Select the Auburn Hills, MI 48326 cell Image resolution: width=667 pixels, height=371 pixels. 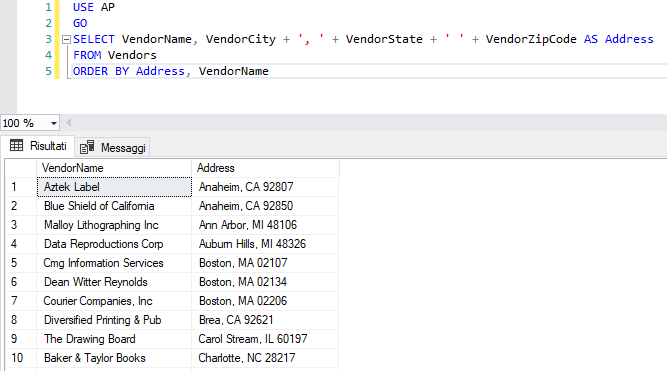(x=265, y=244)
